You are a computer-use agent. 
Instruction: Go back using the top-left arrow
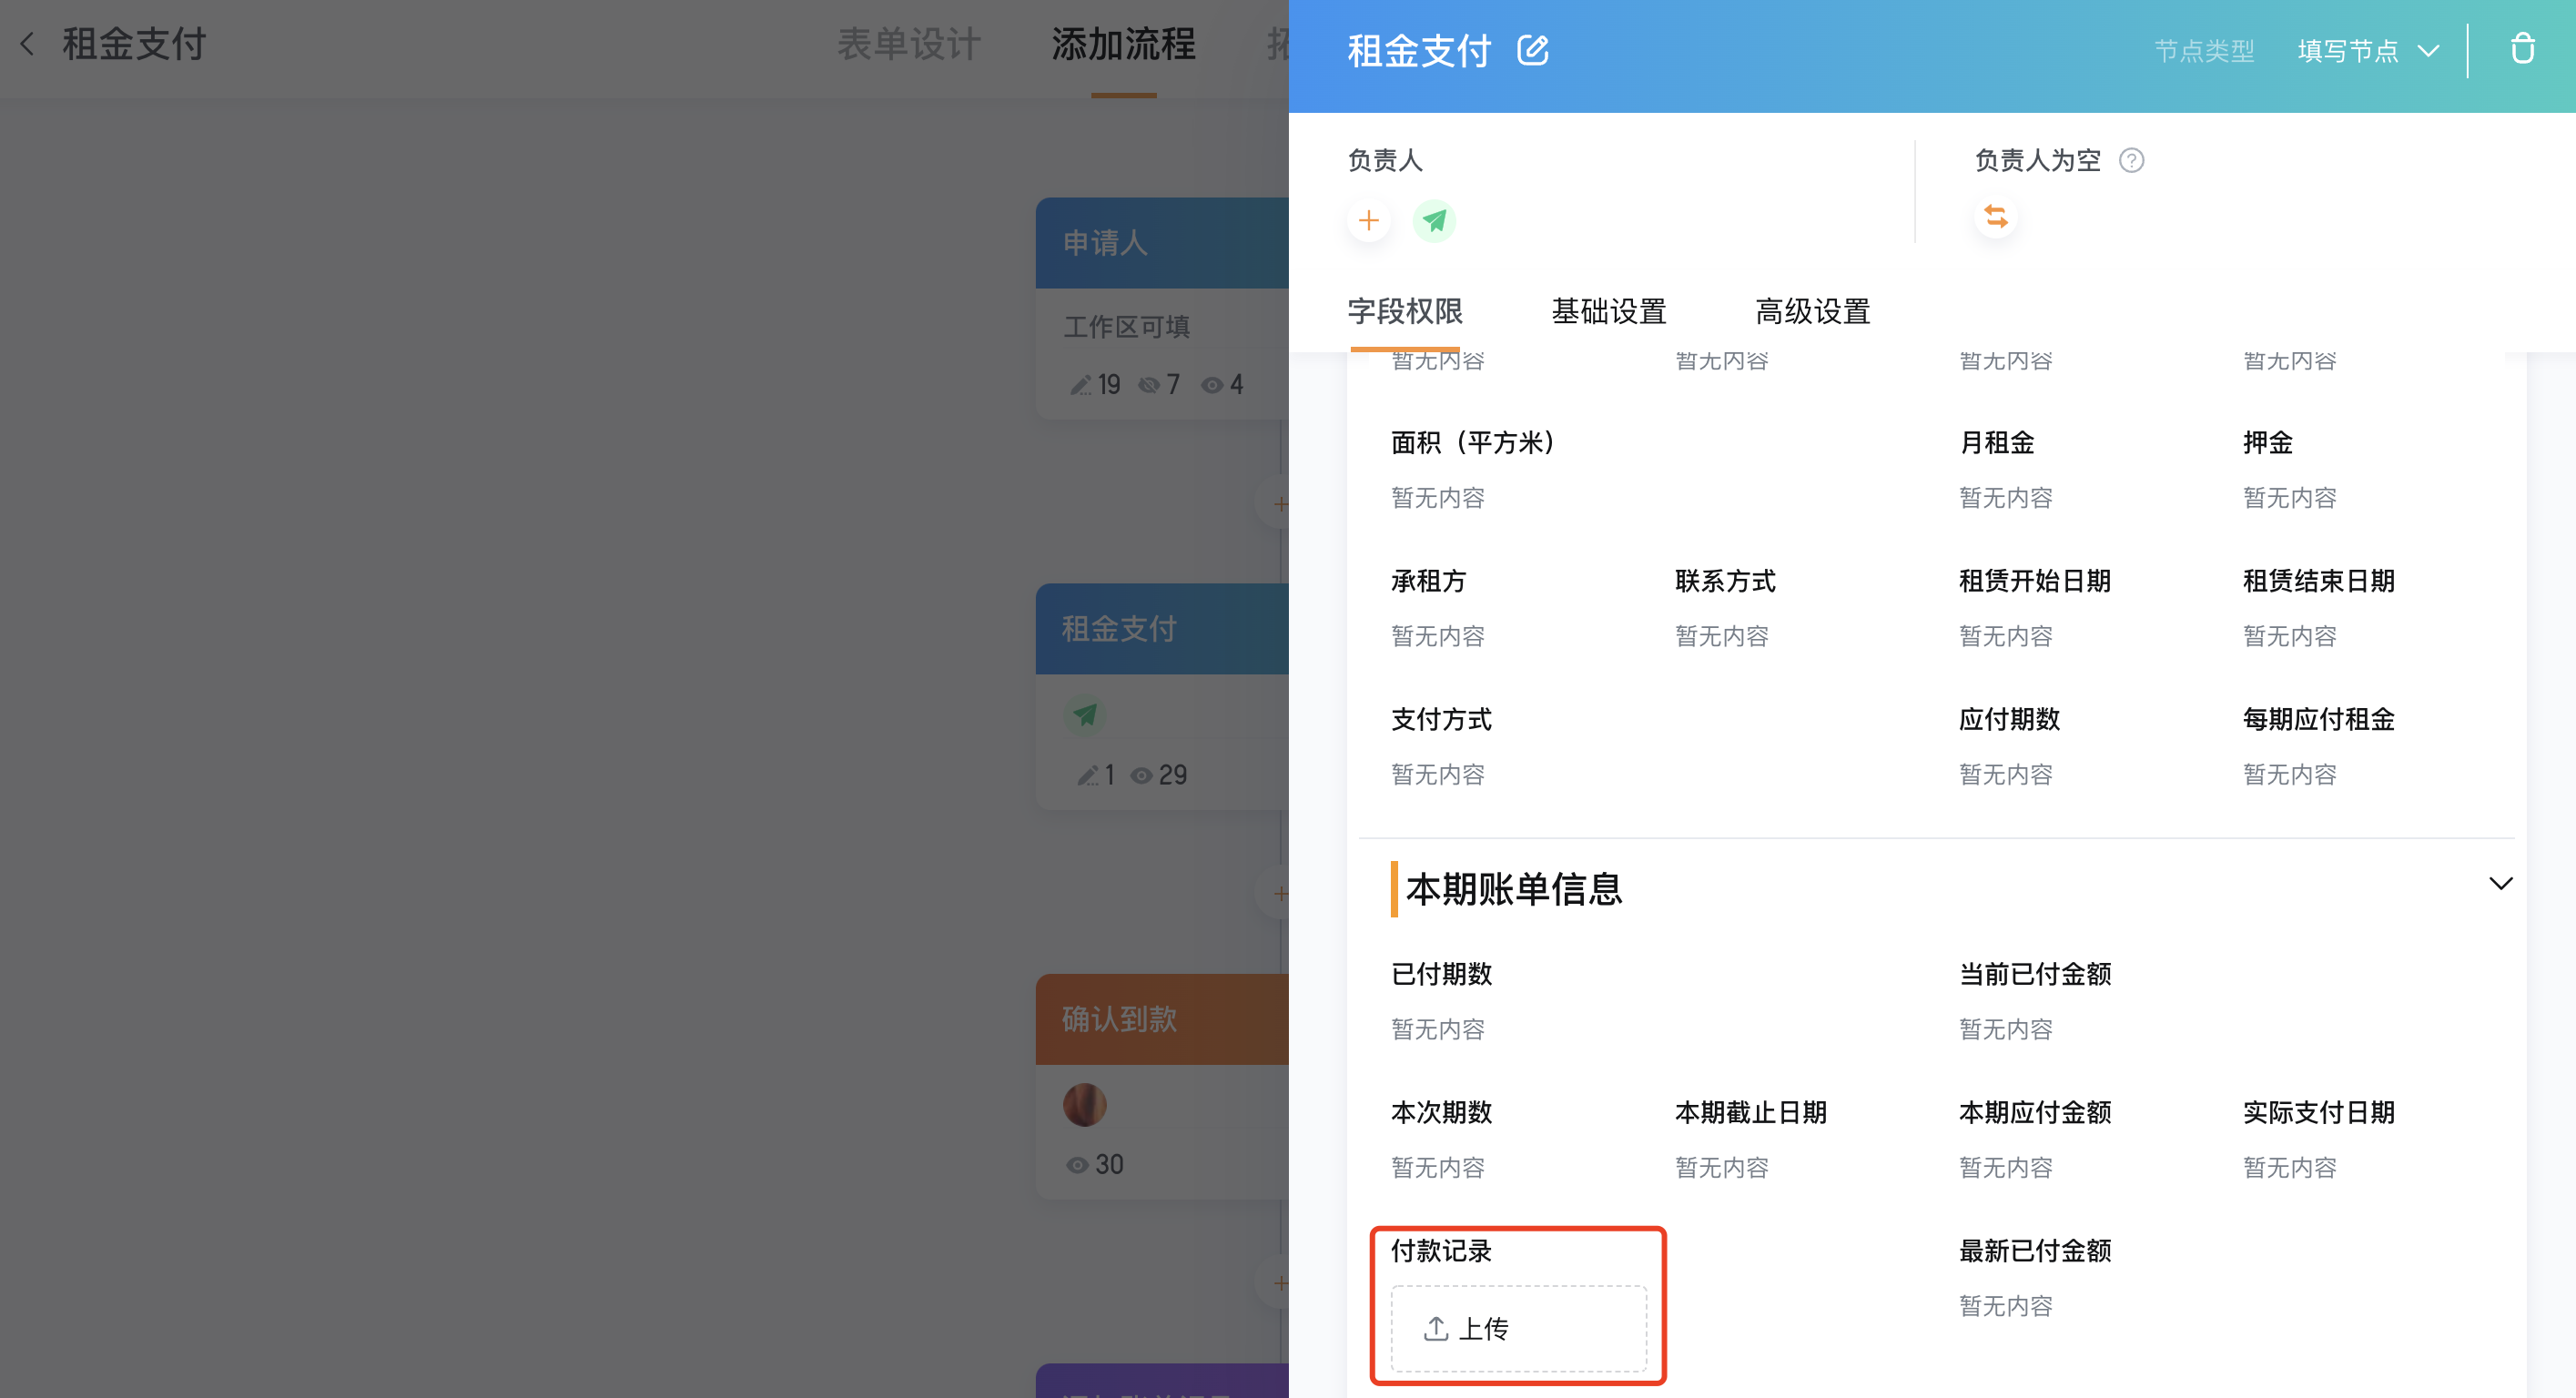pos(28,44)
